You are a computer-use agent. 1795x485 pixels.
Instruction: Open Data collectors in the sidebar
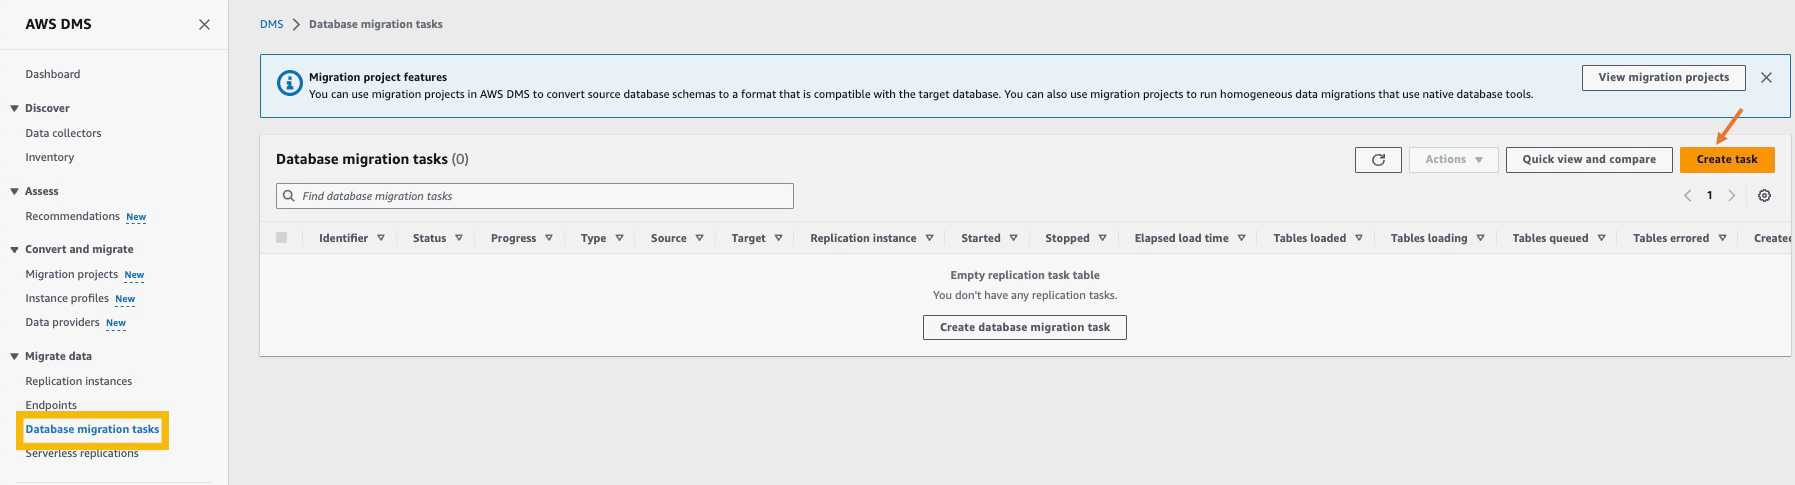point(63,133)
